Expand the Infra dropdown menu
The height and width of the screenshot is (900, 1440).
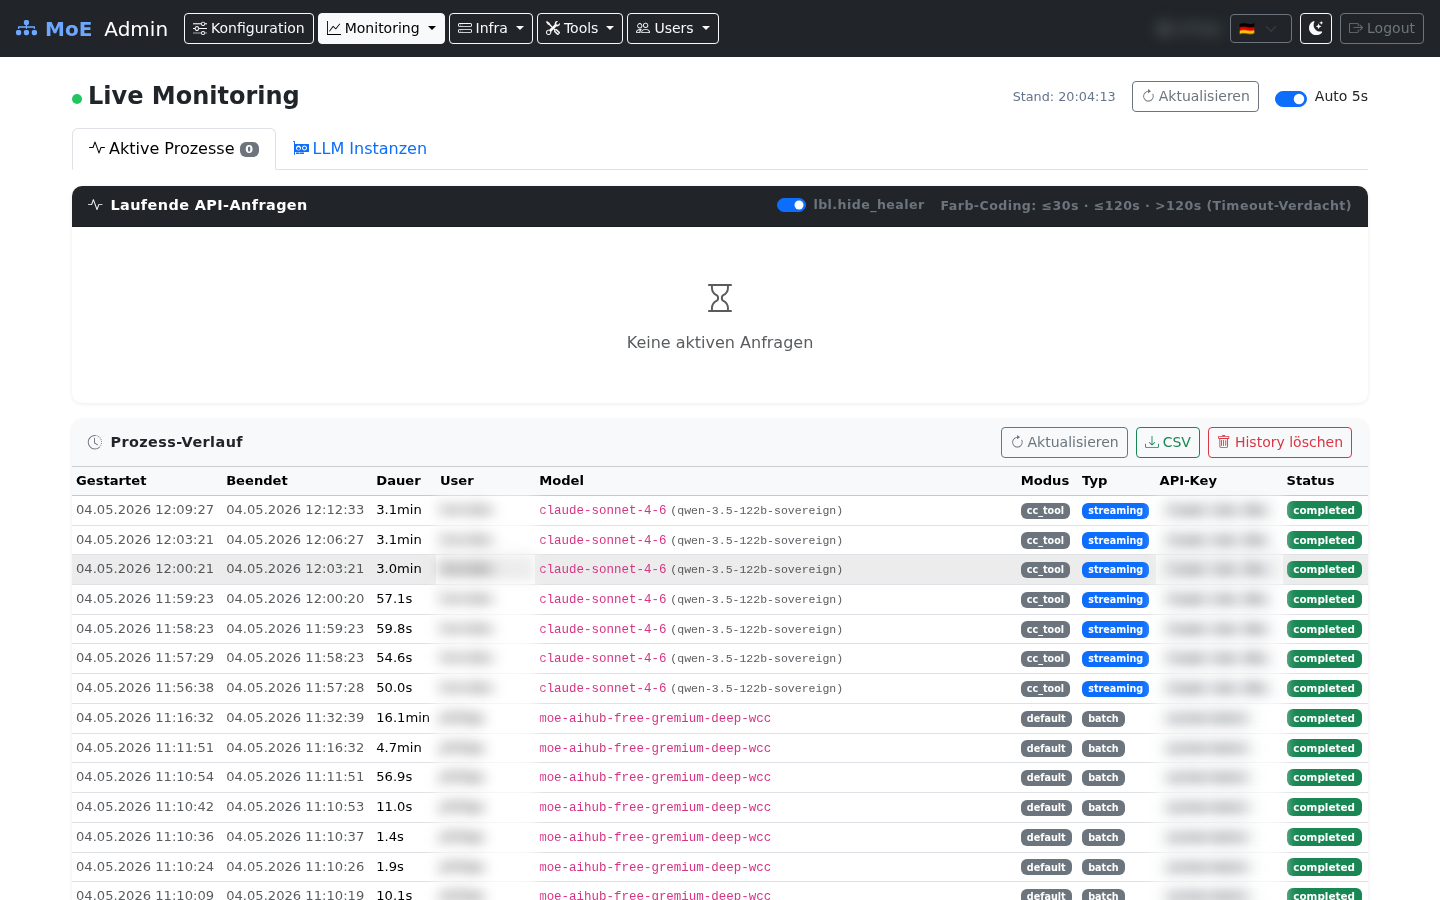(x=491, y=28)
